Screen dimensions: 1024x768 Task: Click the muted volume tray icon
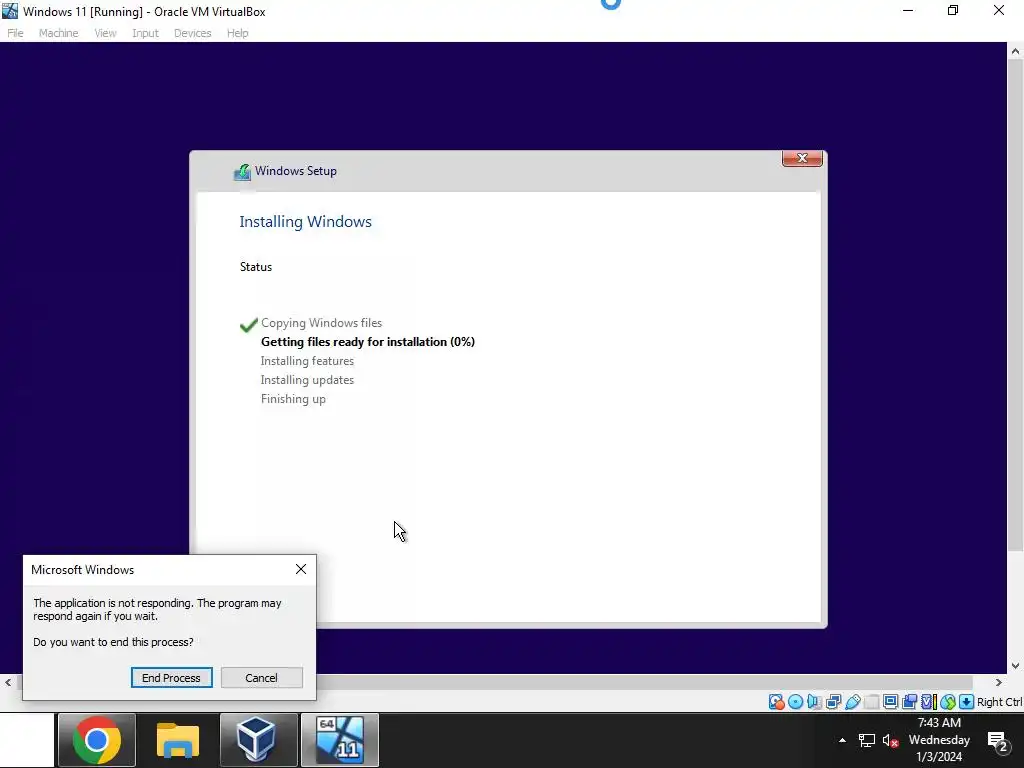890,741
